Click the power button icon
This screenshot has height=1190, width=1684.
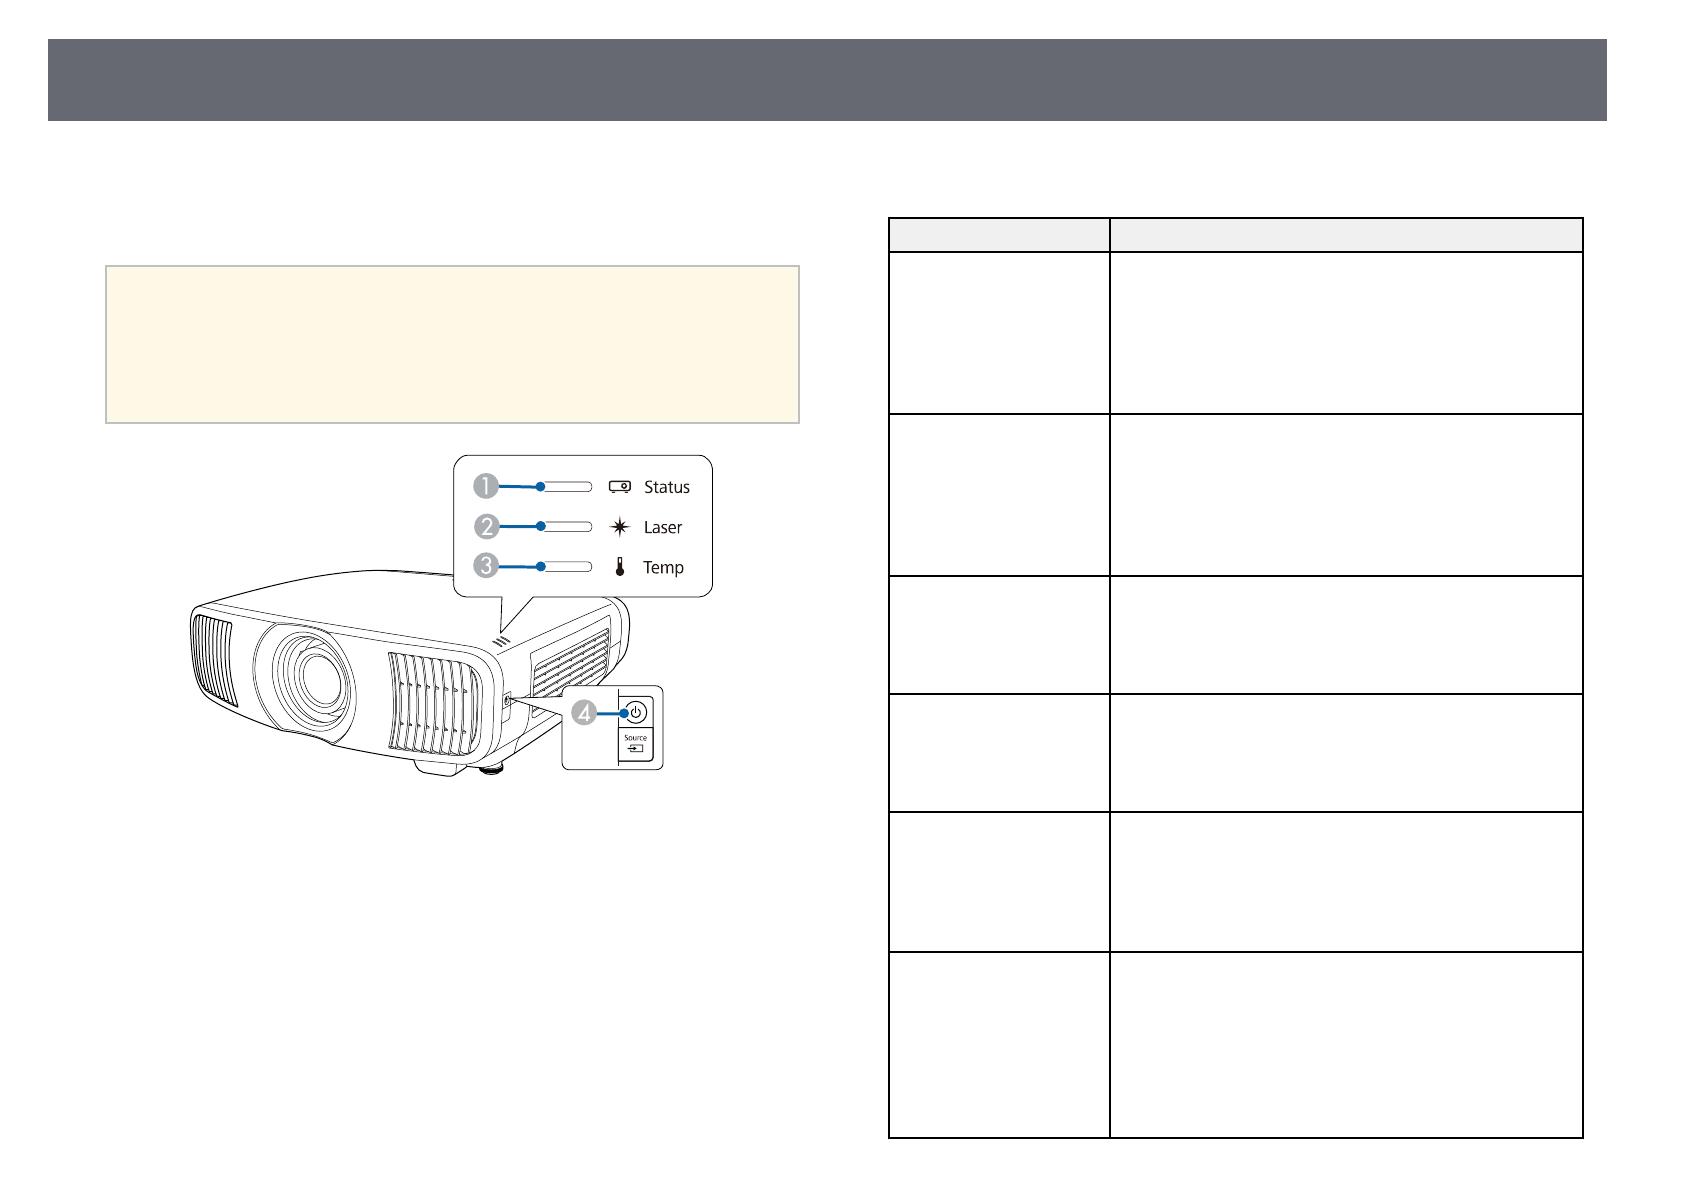[x=636, y=713]
